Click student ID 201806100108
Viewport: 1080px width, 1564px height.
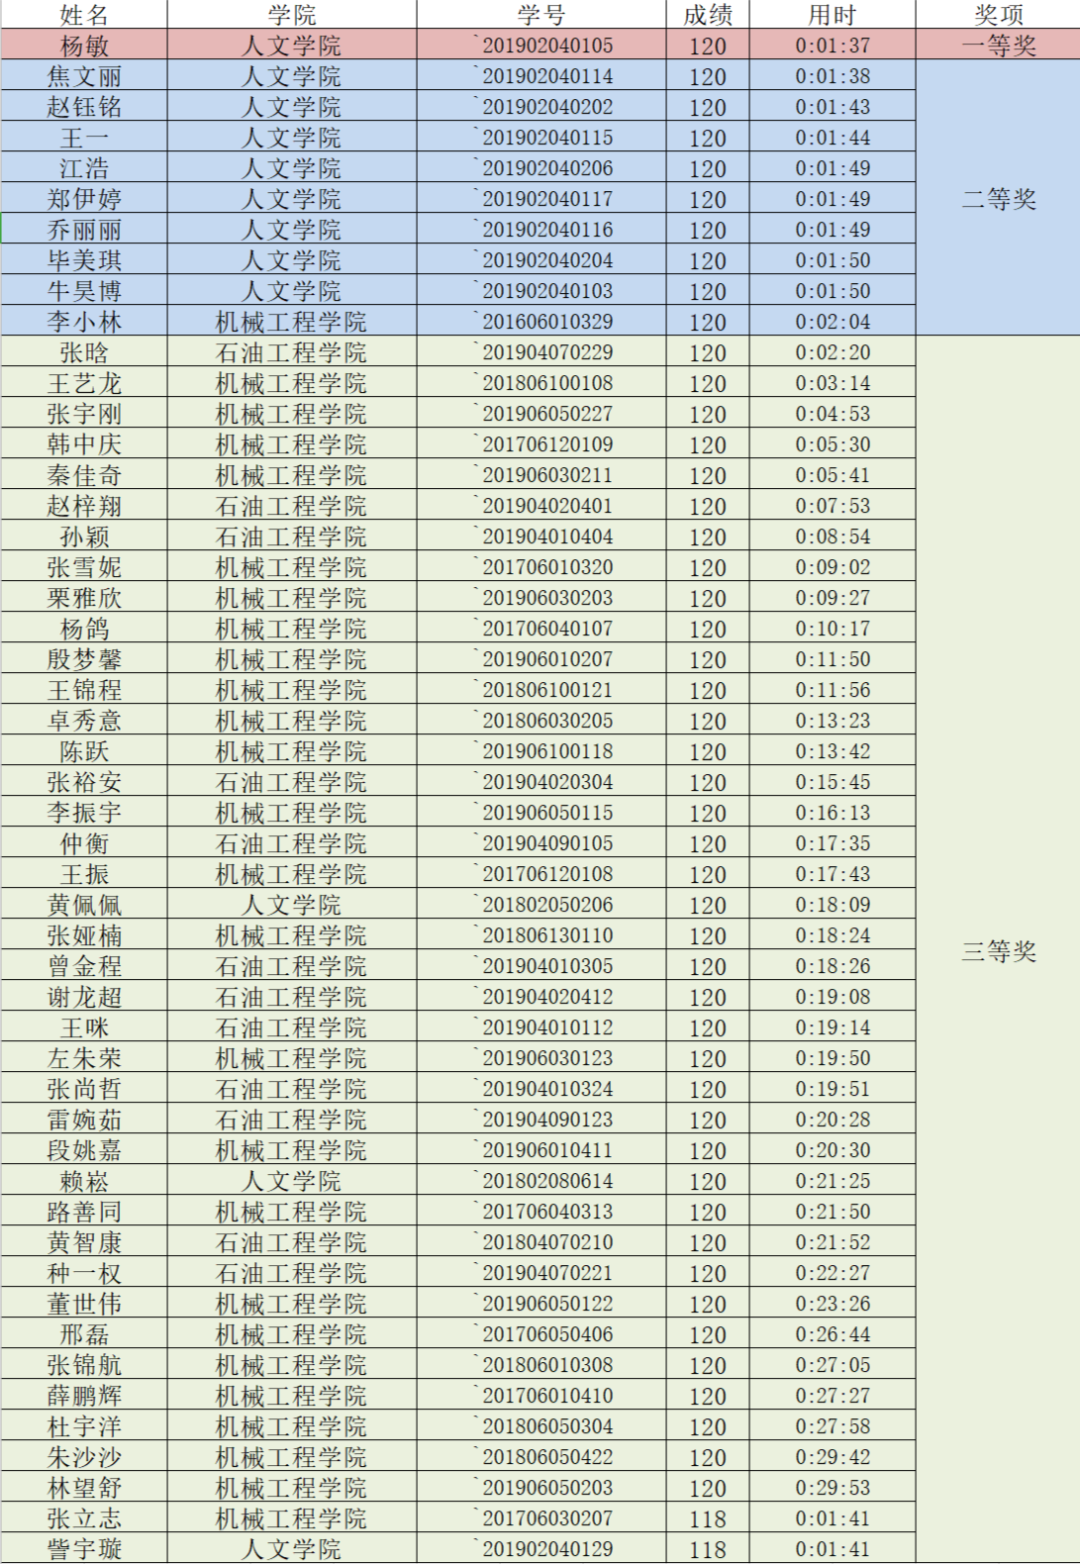547,383
